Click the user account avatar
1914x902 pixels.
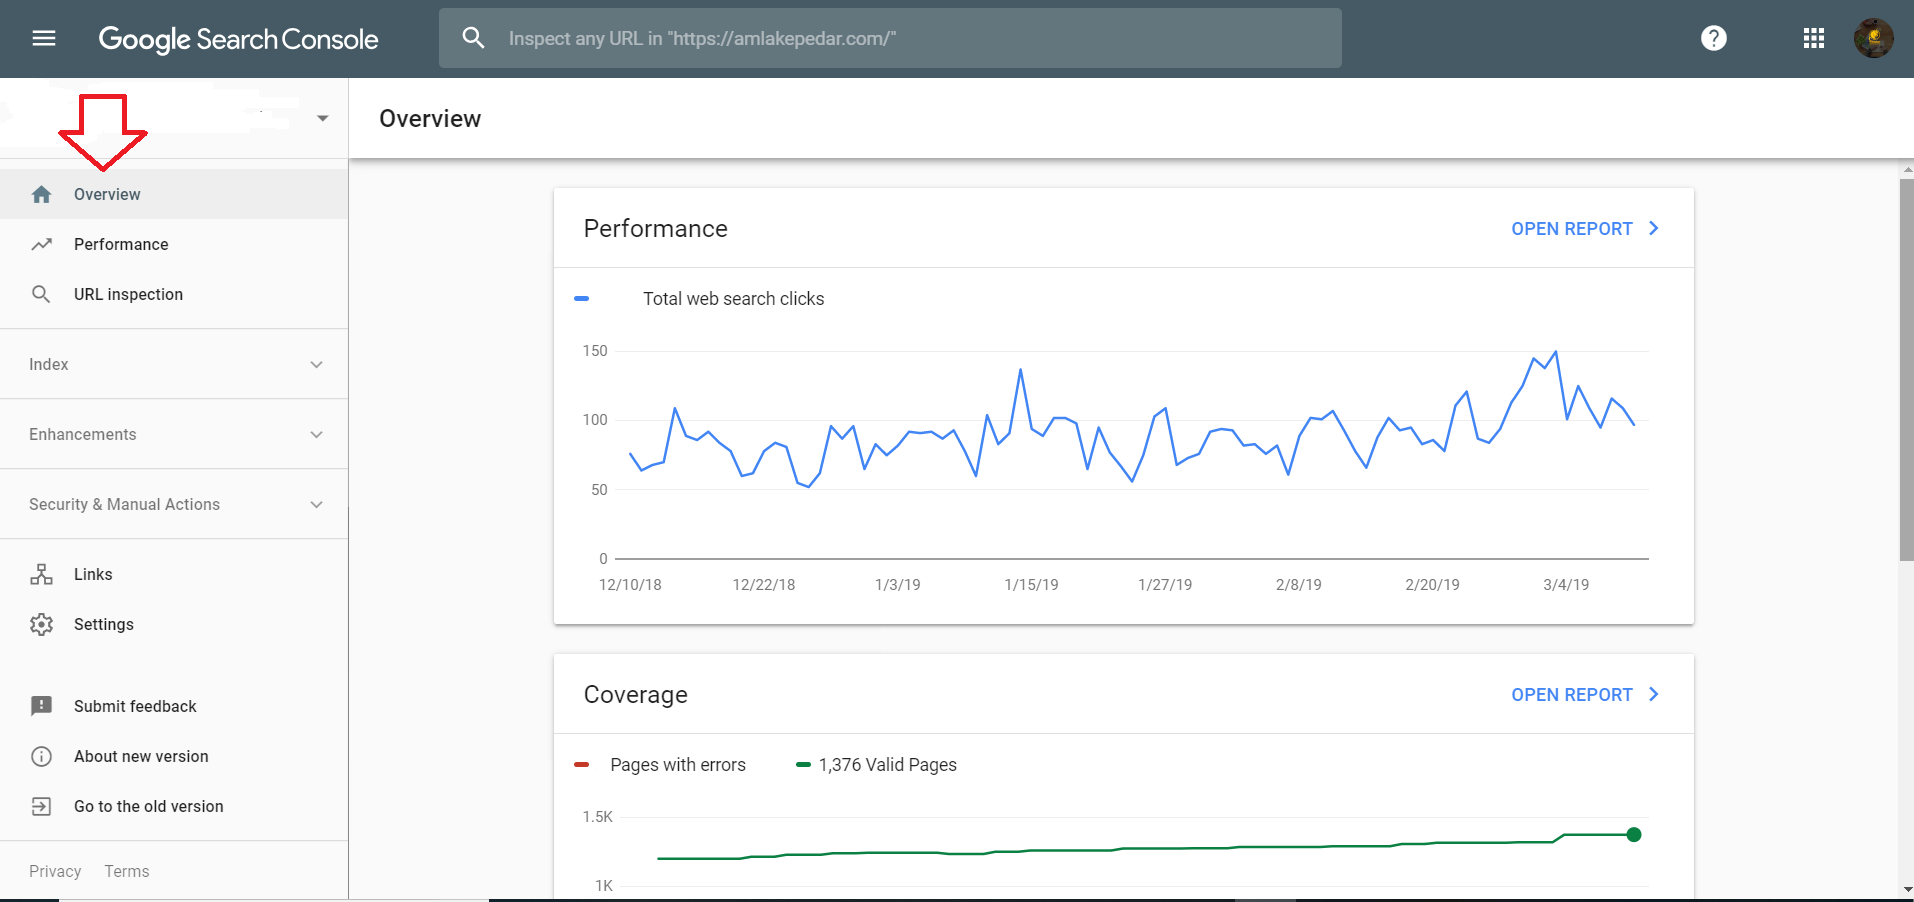(x=1872, y=38)
